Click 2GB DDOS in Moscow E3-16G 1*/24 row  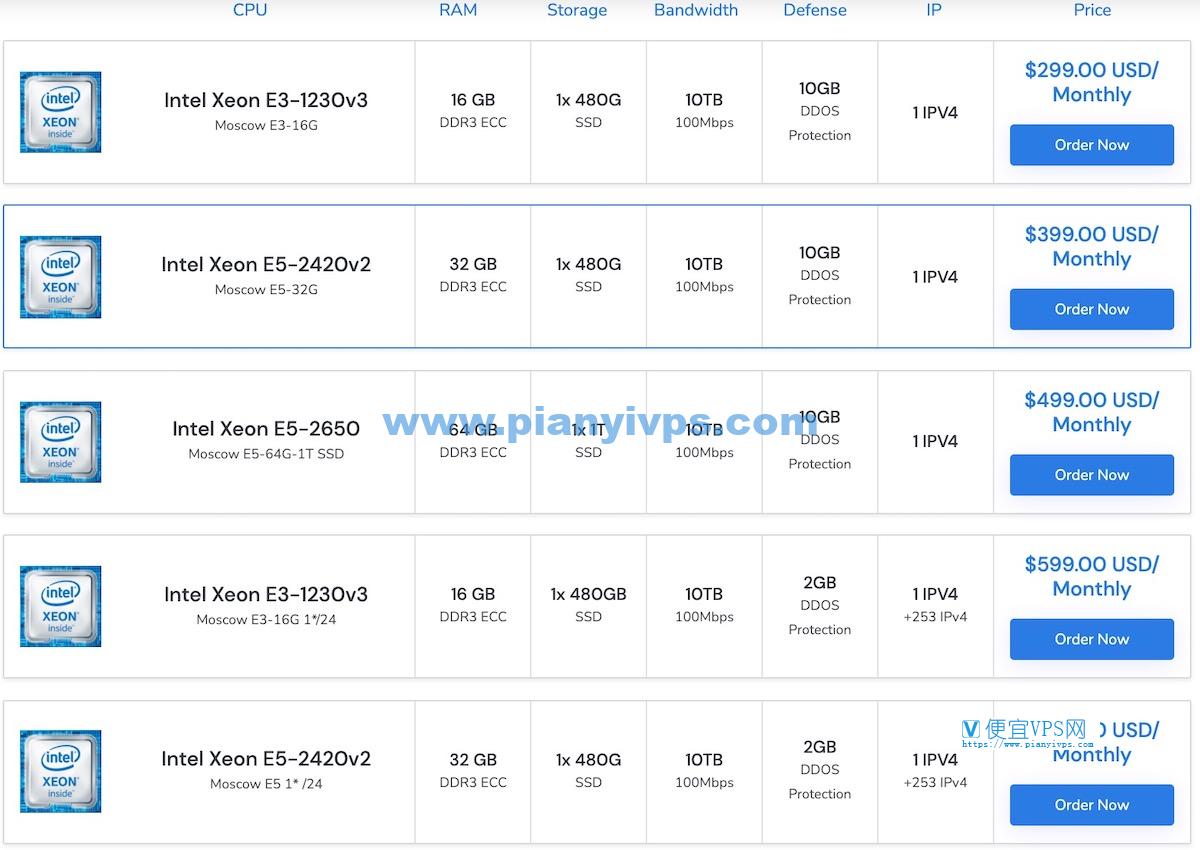pyautogui.click(x=819, y=583)
